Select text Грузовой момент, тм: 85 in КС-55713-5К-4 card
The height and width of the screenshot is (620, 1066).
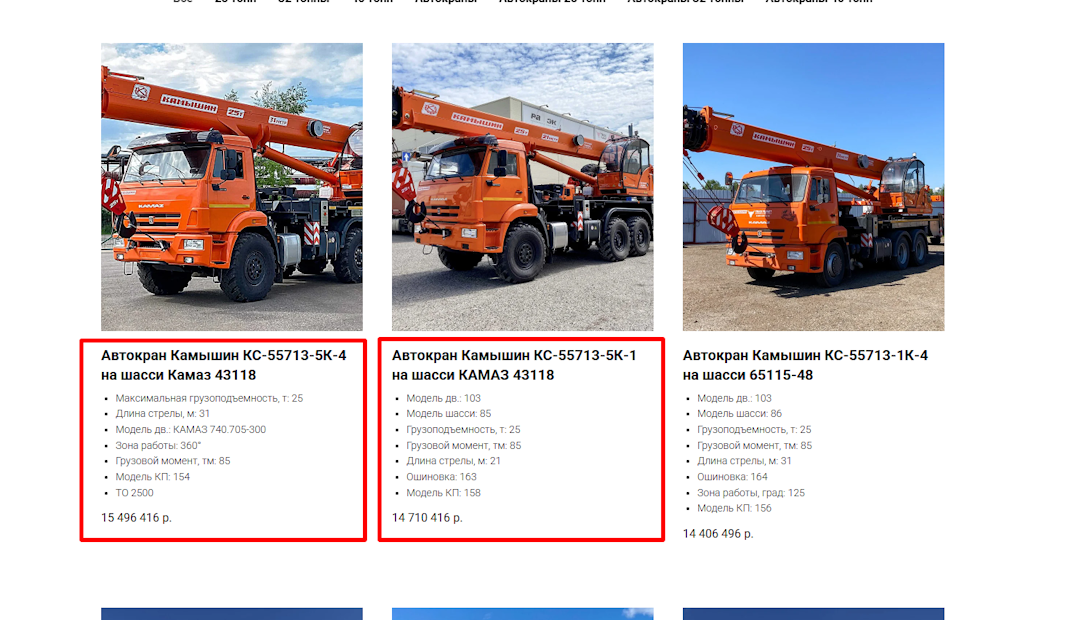tap(173, 461)
